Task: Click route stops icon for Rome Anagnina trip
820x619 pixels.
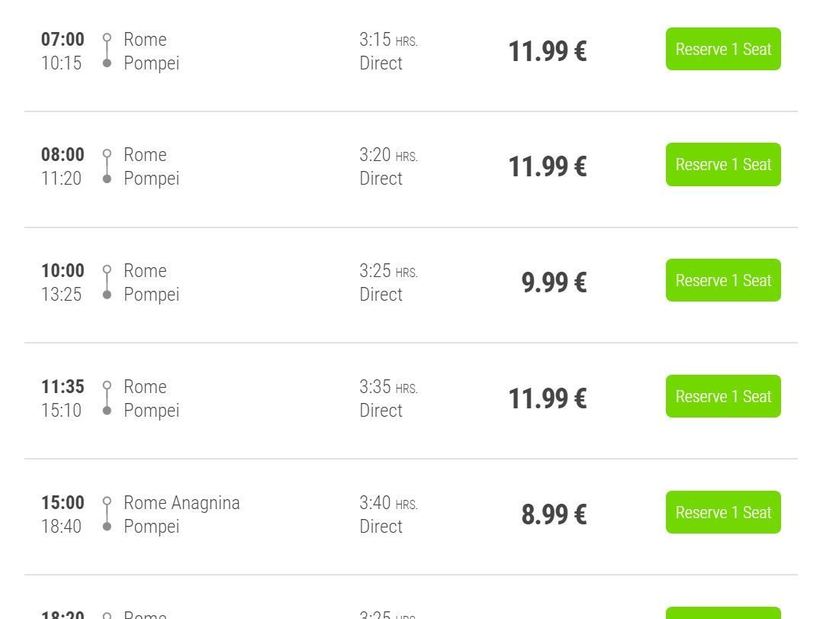Action: (x=107, y=514)
